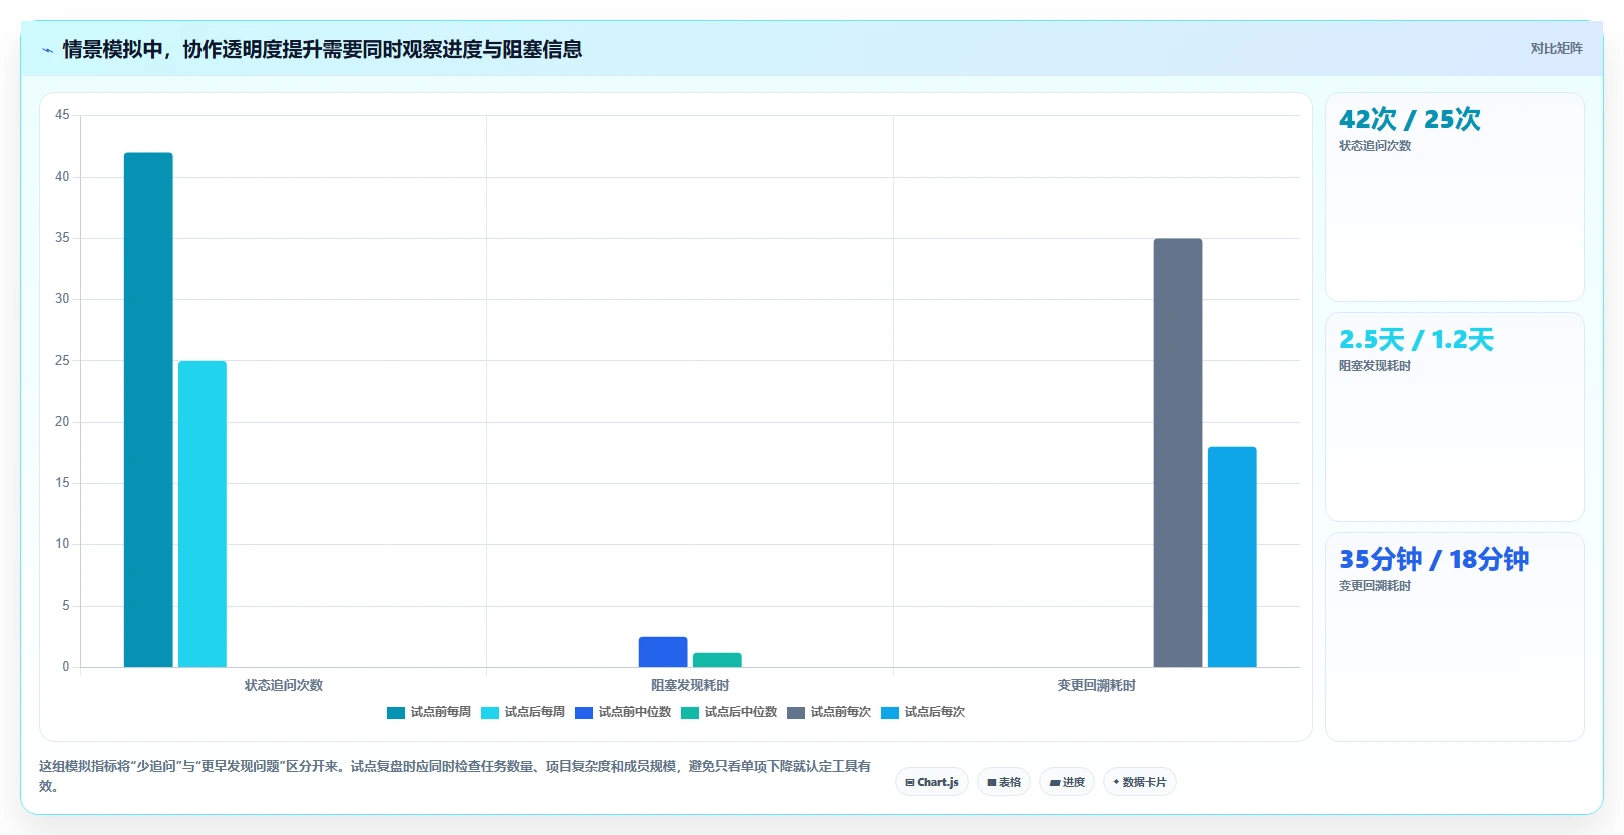Click the sky-blue 试点后每次 bar at 18
Screen dimensions: 1624x835
[1232, 557]
